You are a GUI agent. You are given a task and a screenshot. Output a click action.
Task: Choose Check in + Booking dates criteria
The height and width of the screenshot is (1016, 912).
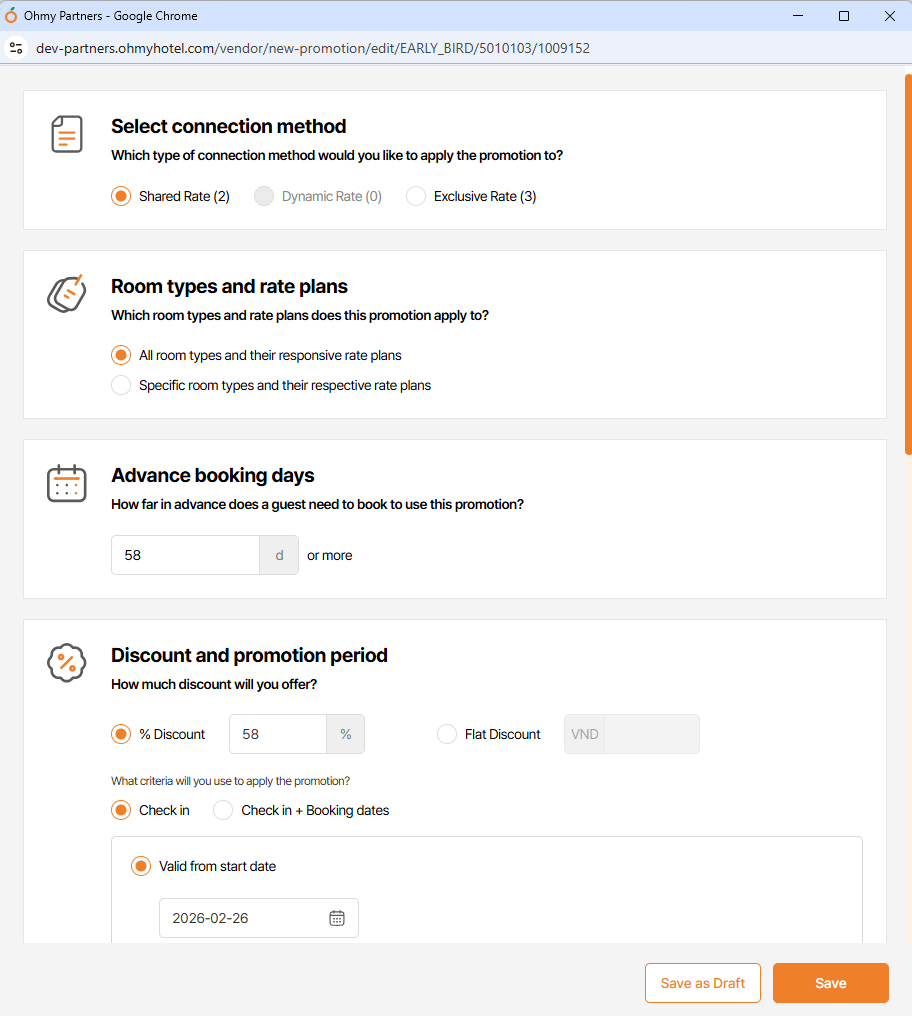click(x=223, y=810)
